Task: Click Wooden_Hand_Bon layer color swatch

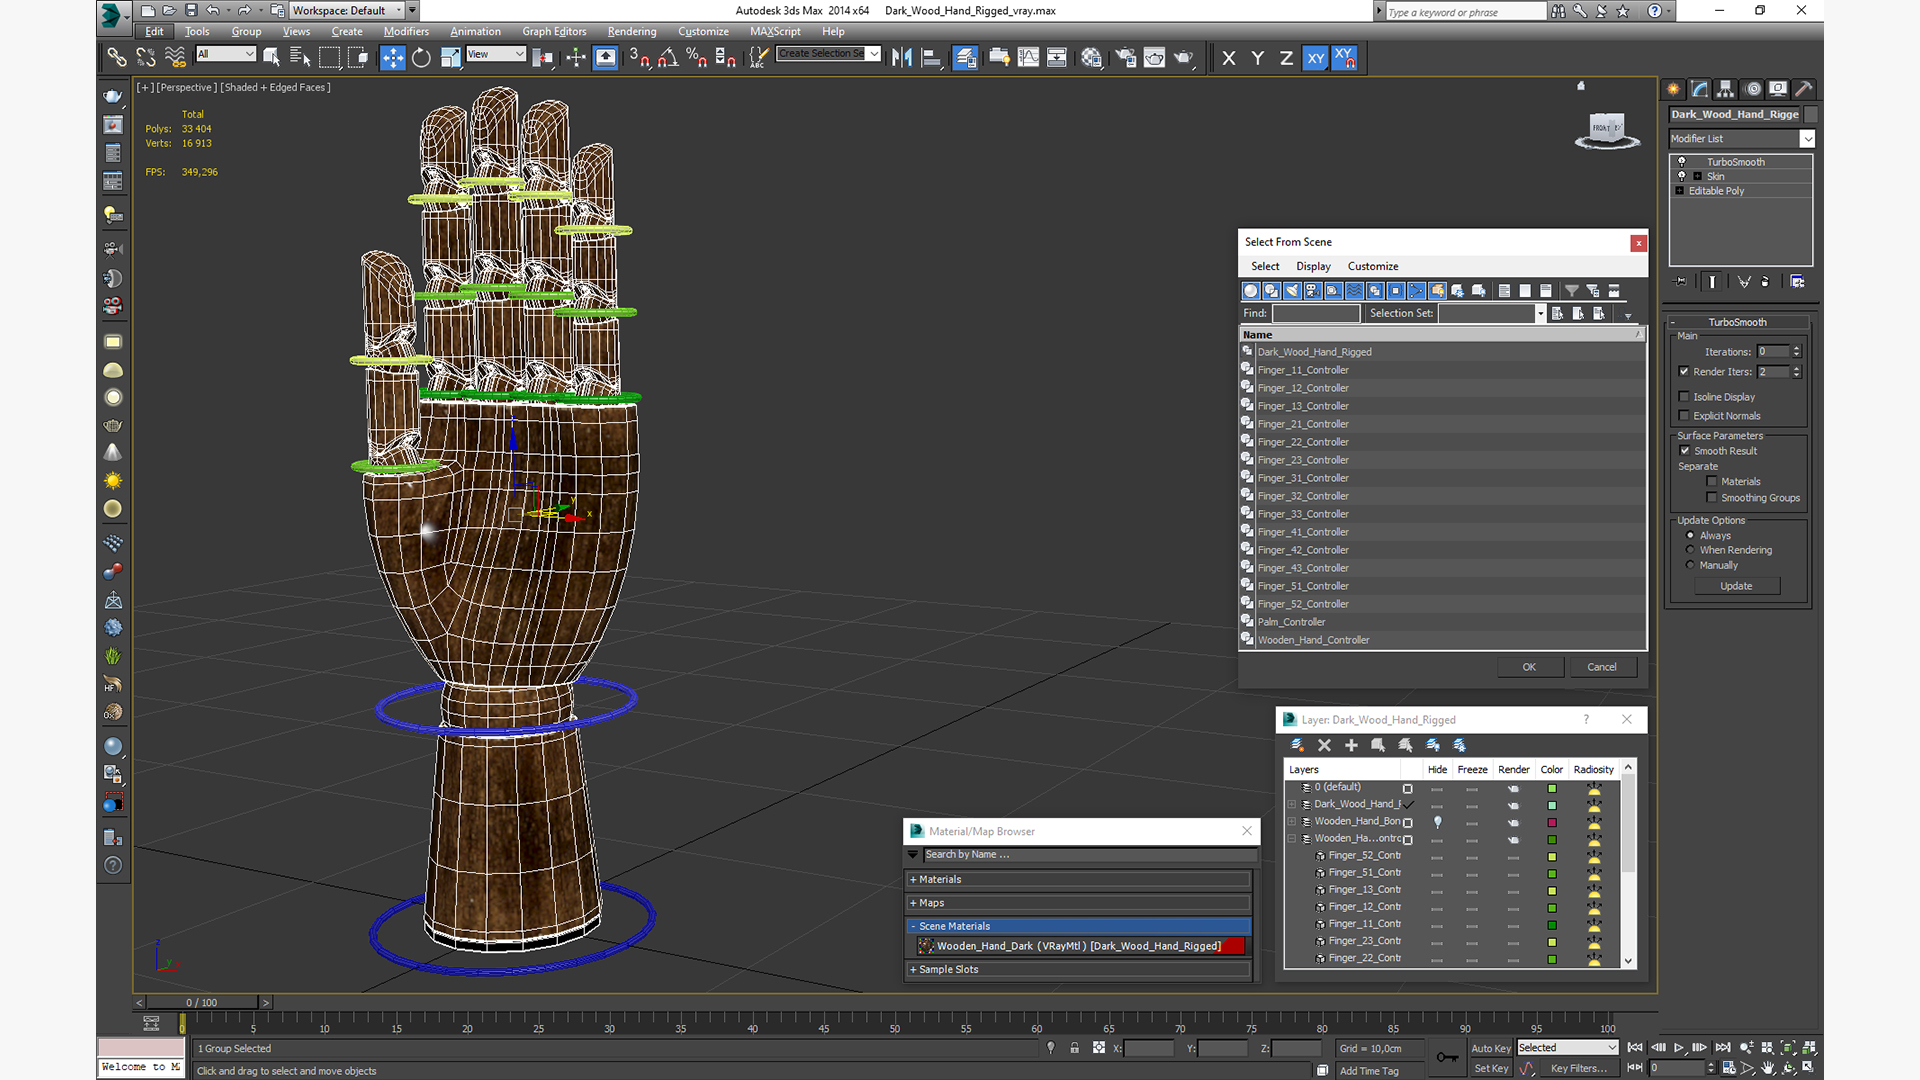Action: 1552,822
